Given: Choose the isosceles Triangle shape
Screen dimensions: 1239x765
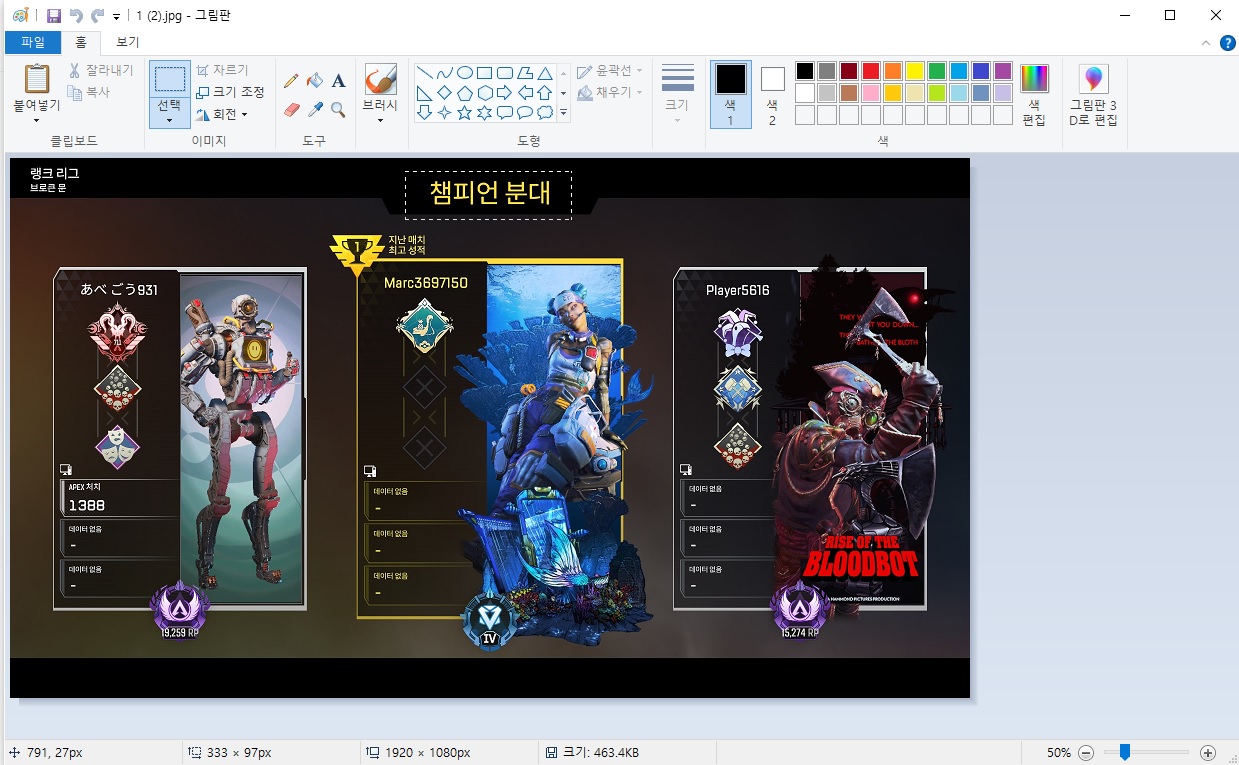Looking at the screenshot, I should coord(544,73).
